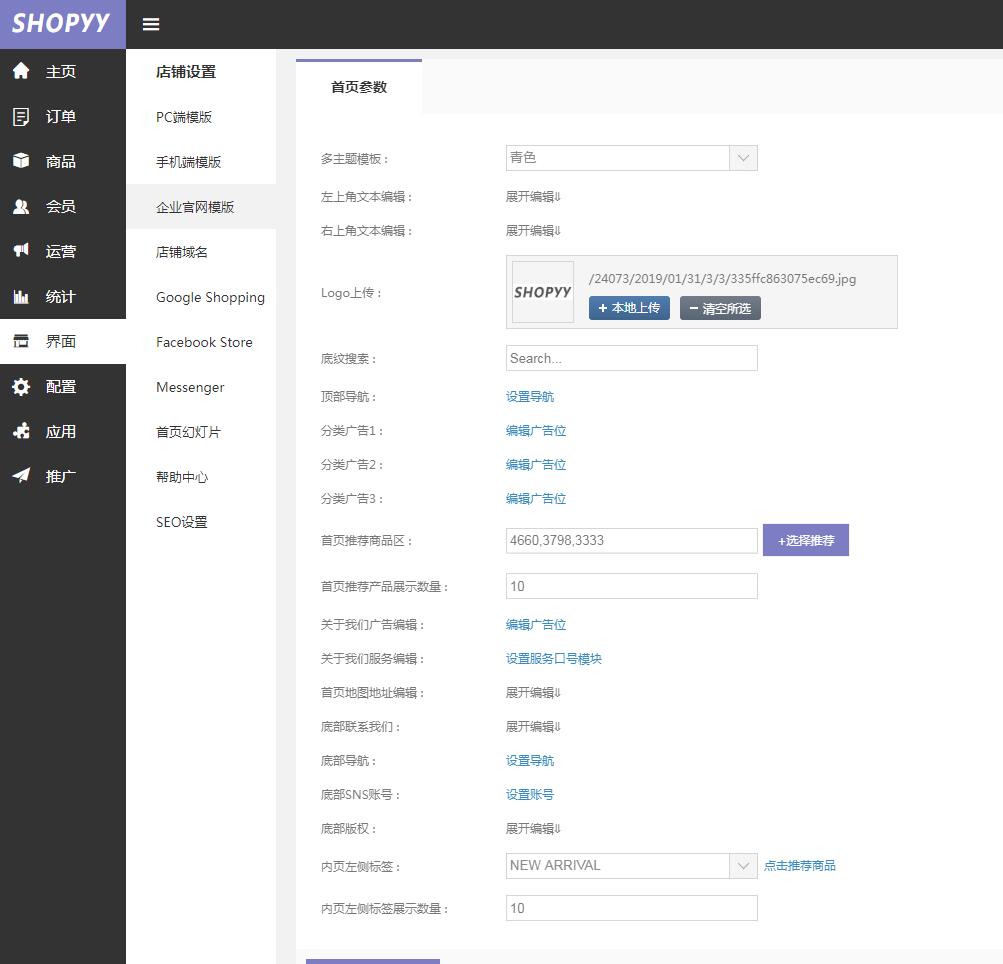This screenshot has height=964, width=1003.
Task: Click the paper plane icon beside 推广
Action: (x=21, y=476)
